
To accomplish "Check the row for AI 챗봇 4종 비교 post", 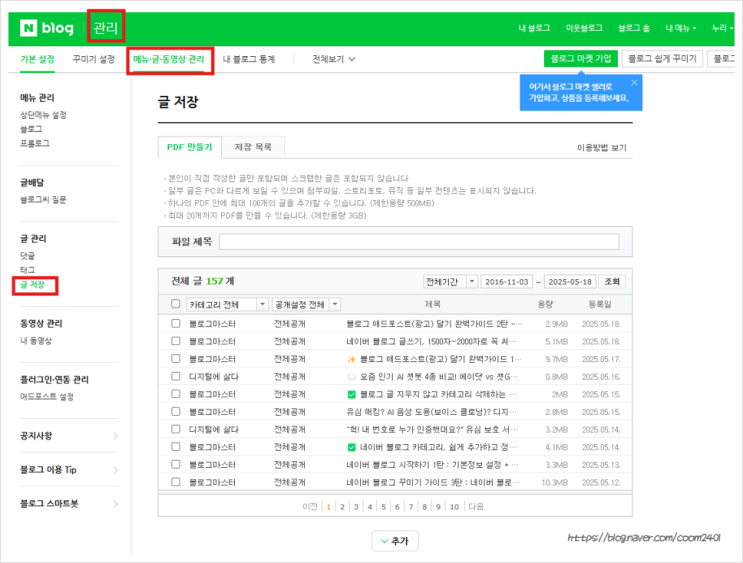I will point(176,376).
